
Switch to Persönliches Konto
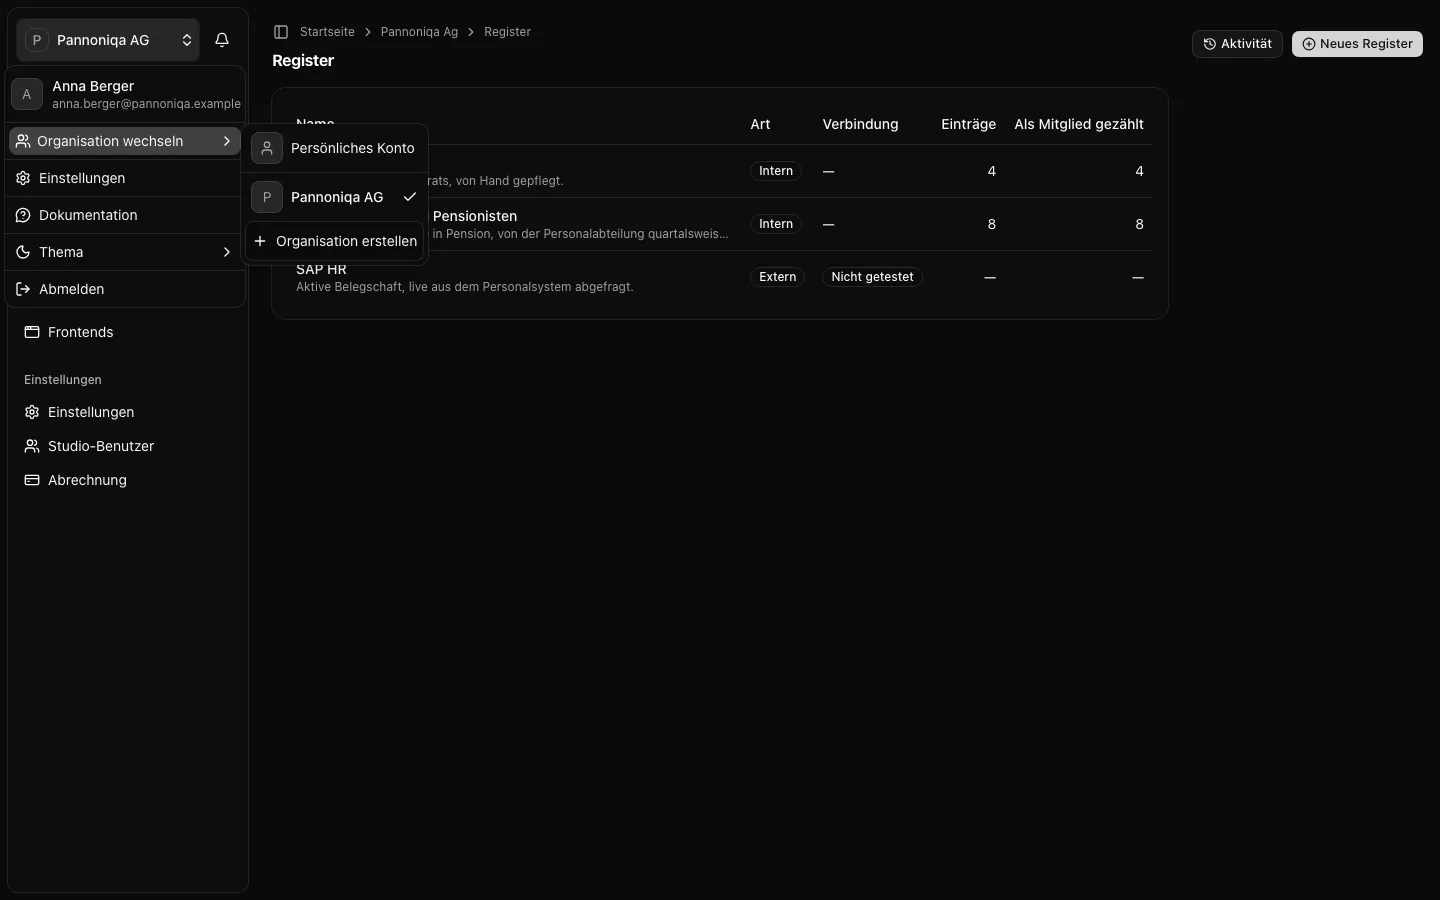coord(335,148)
